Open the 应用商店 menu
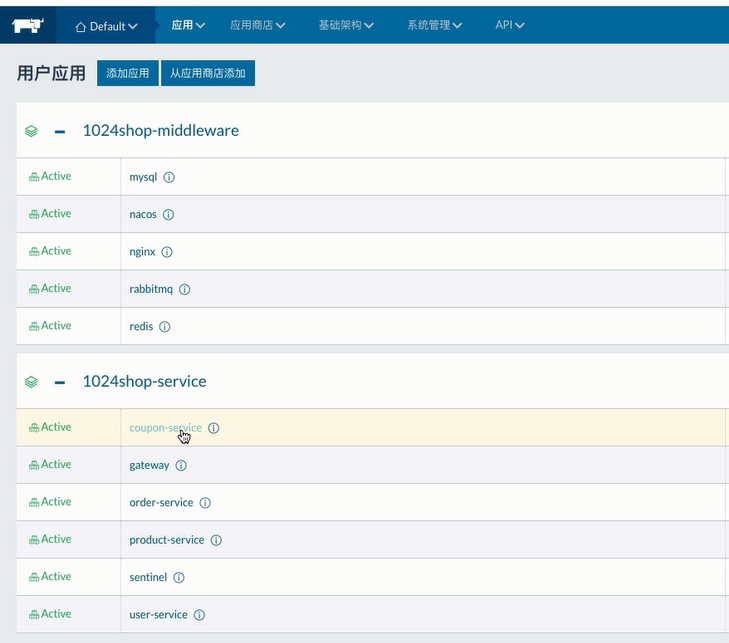Image resolution: width=729 pixels, height=643 pixels. tap(258, 25)
